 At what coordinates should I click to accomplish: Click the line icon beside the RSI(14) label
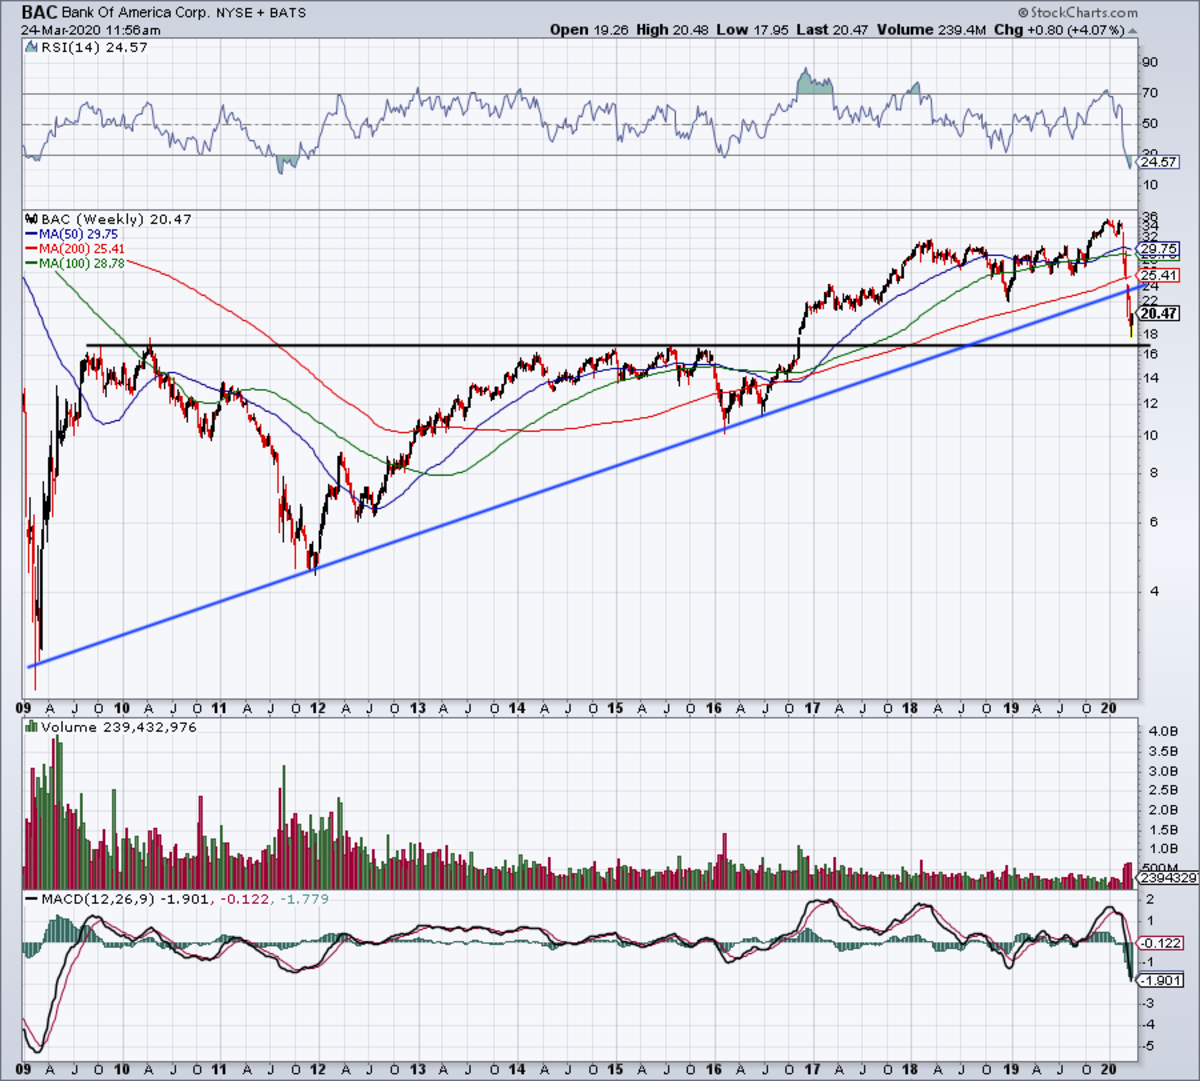coord(29,47)
